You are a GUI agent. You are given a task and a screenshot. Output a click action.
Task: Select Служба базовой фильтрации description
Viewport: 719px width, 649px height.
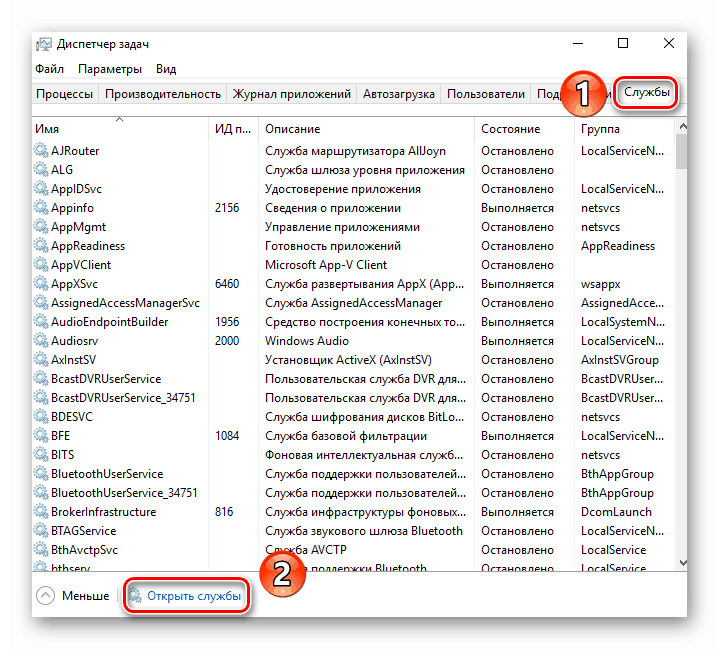click(346, 436)
